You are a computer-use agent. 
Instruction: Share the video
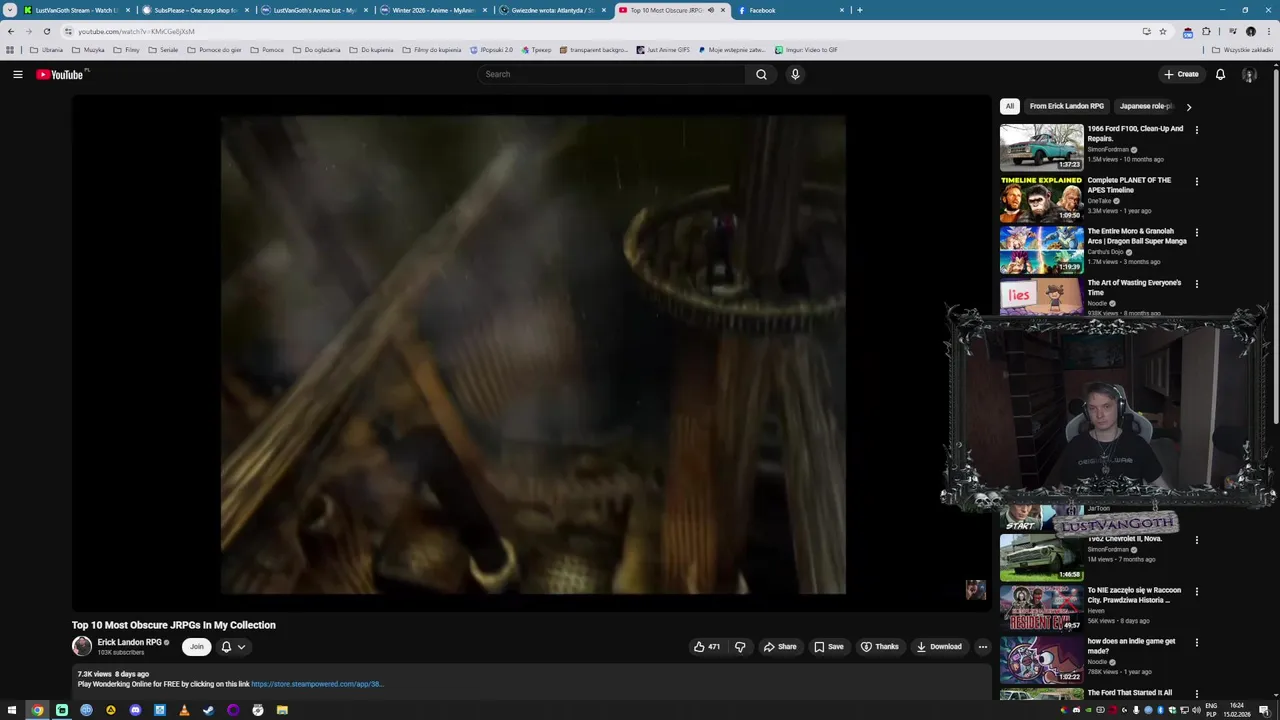780,647
